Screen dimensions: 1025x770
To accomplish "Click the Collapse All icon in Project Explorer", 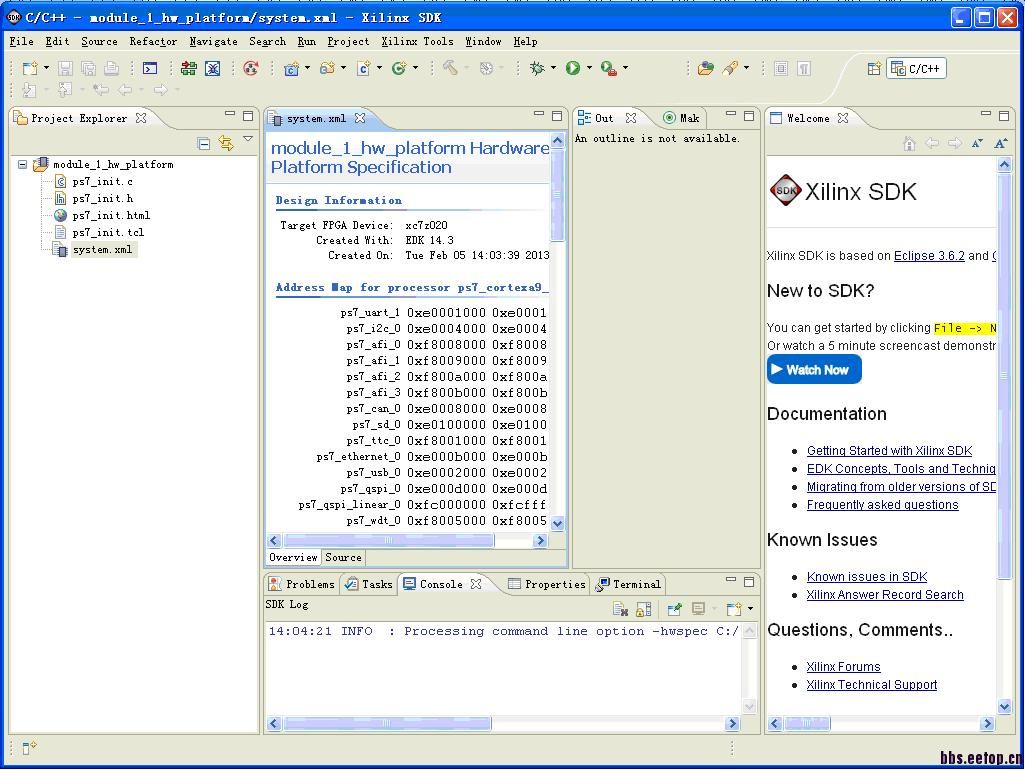I will tap(204, 144).
